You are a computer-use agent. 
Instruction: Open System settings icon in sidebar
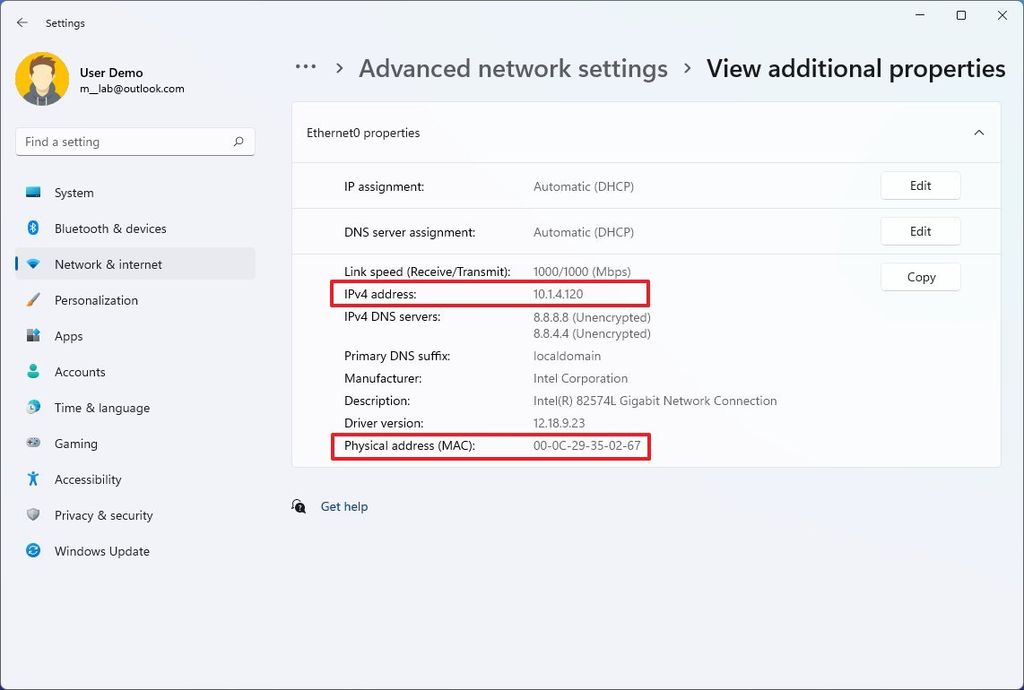pyautogui.click(x=33, y=192)
